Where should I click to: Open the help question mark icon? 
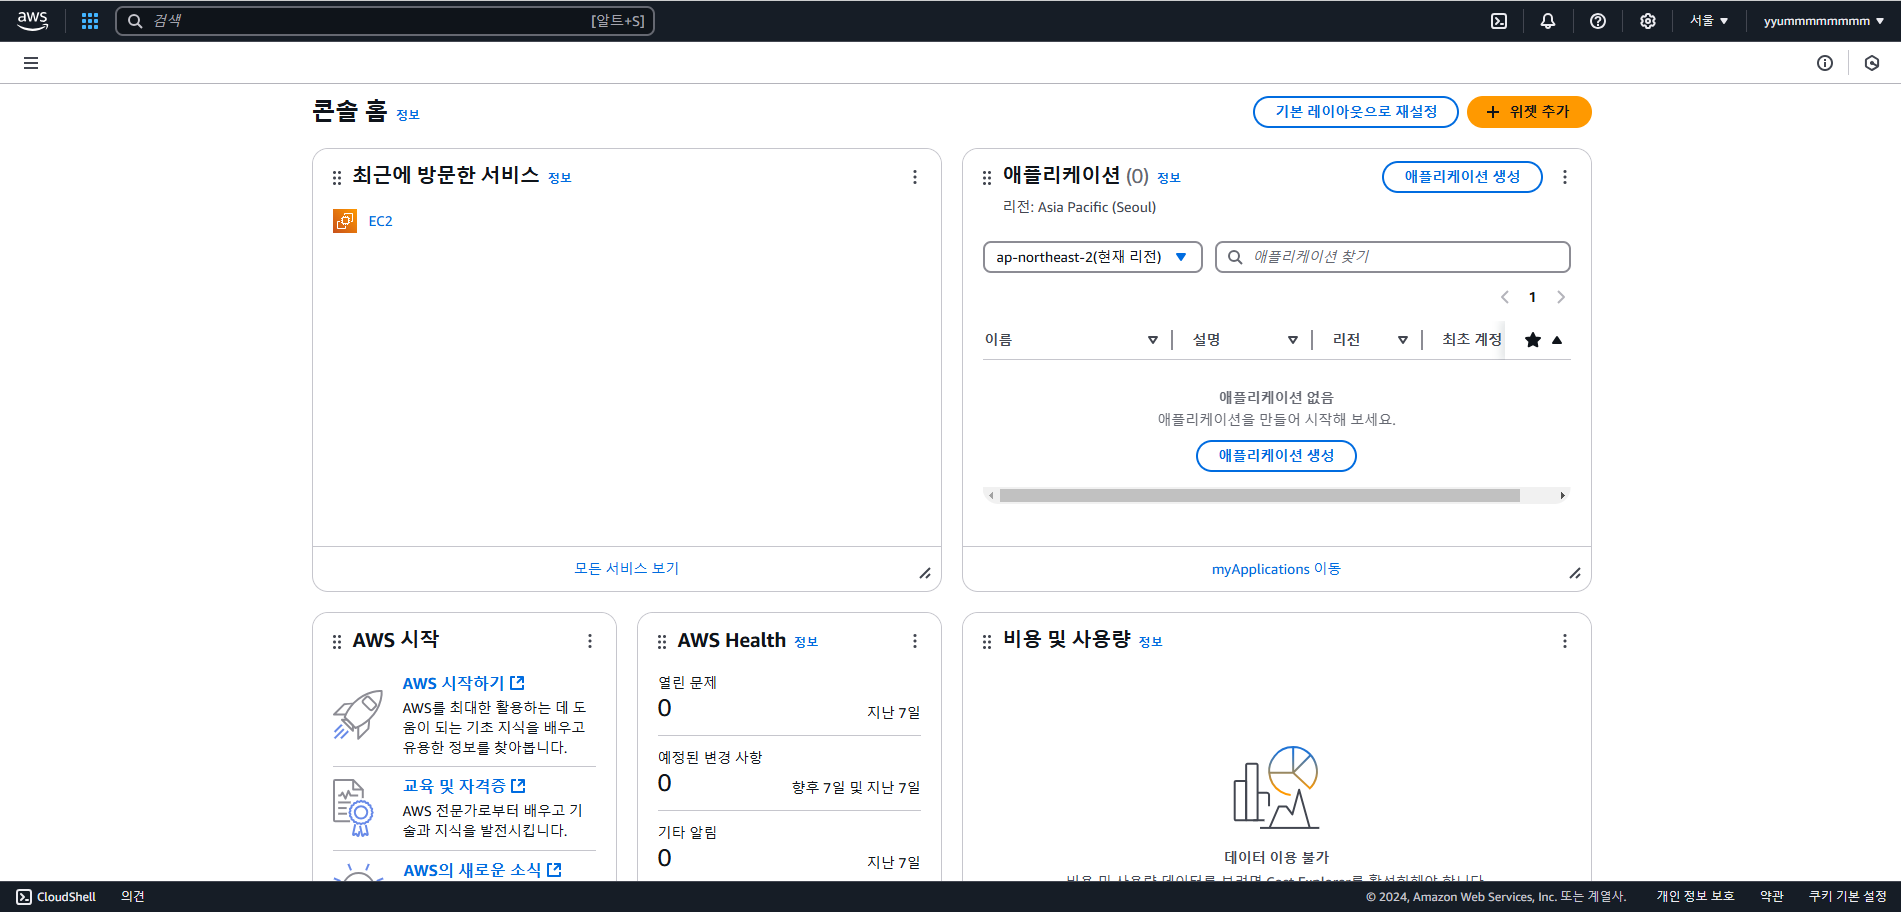point(1598,21)
